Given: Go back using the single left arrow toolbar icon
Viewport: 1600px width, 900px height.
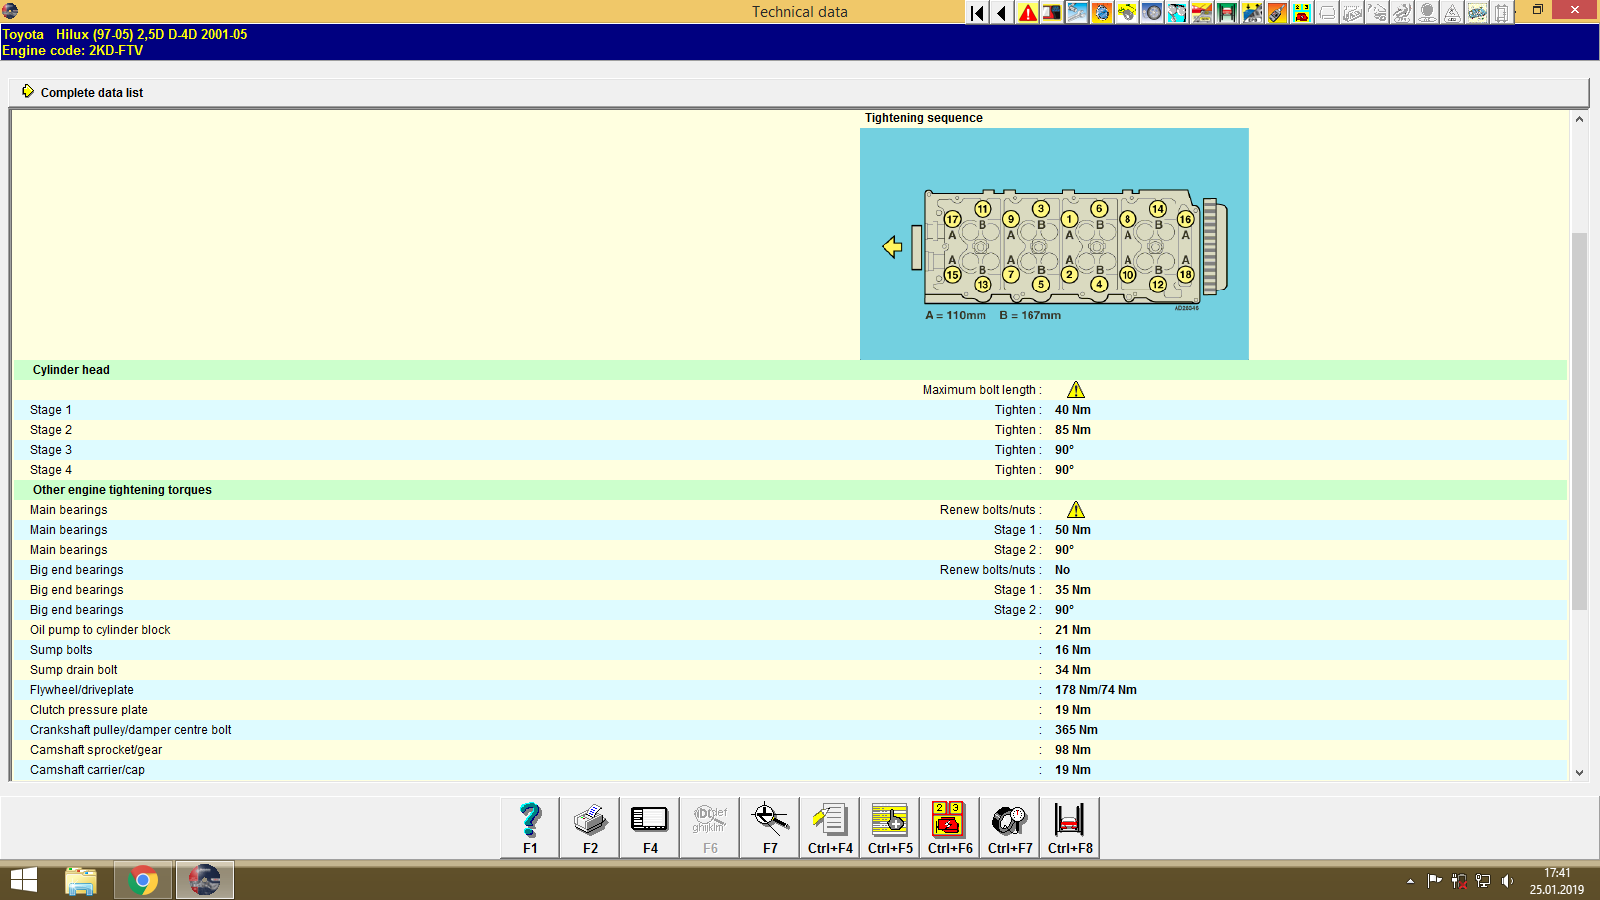Looking at the screenshot, I should click(x=1001, y=13).
